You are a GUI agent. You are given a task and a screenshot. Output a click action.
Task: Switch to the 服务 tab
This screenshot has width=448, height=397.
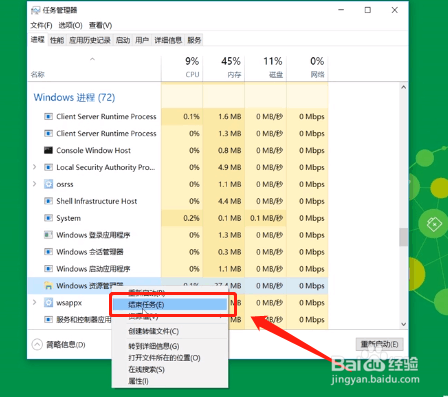click(194, 40)
